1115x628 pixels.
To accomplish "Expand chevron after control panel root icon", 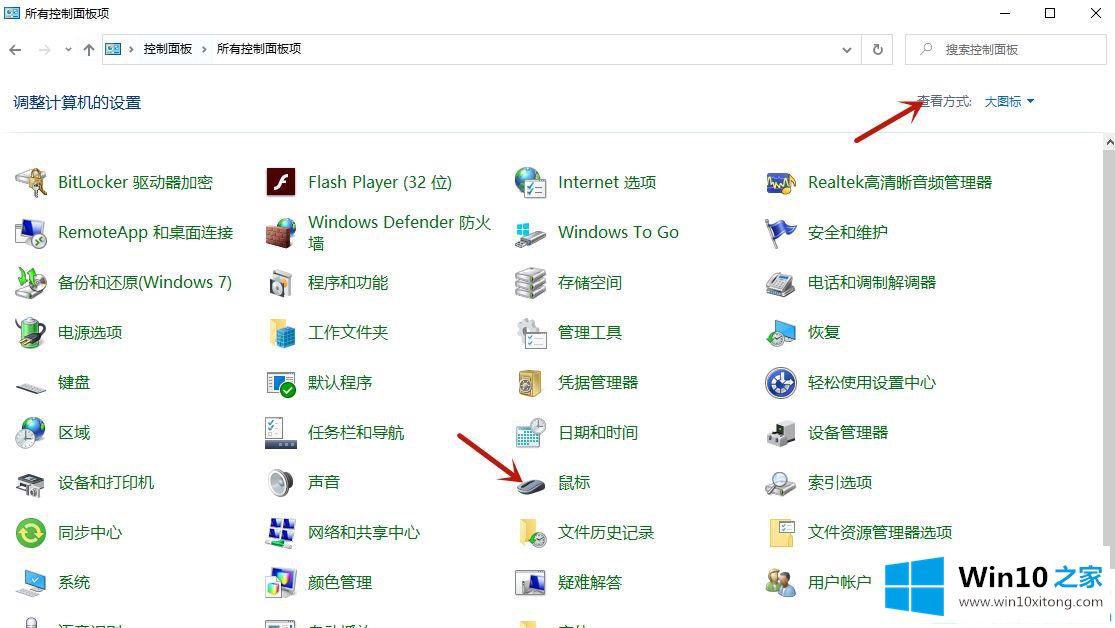I will click(x=131, y=49).
